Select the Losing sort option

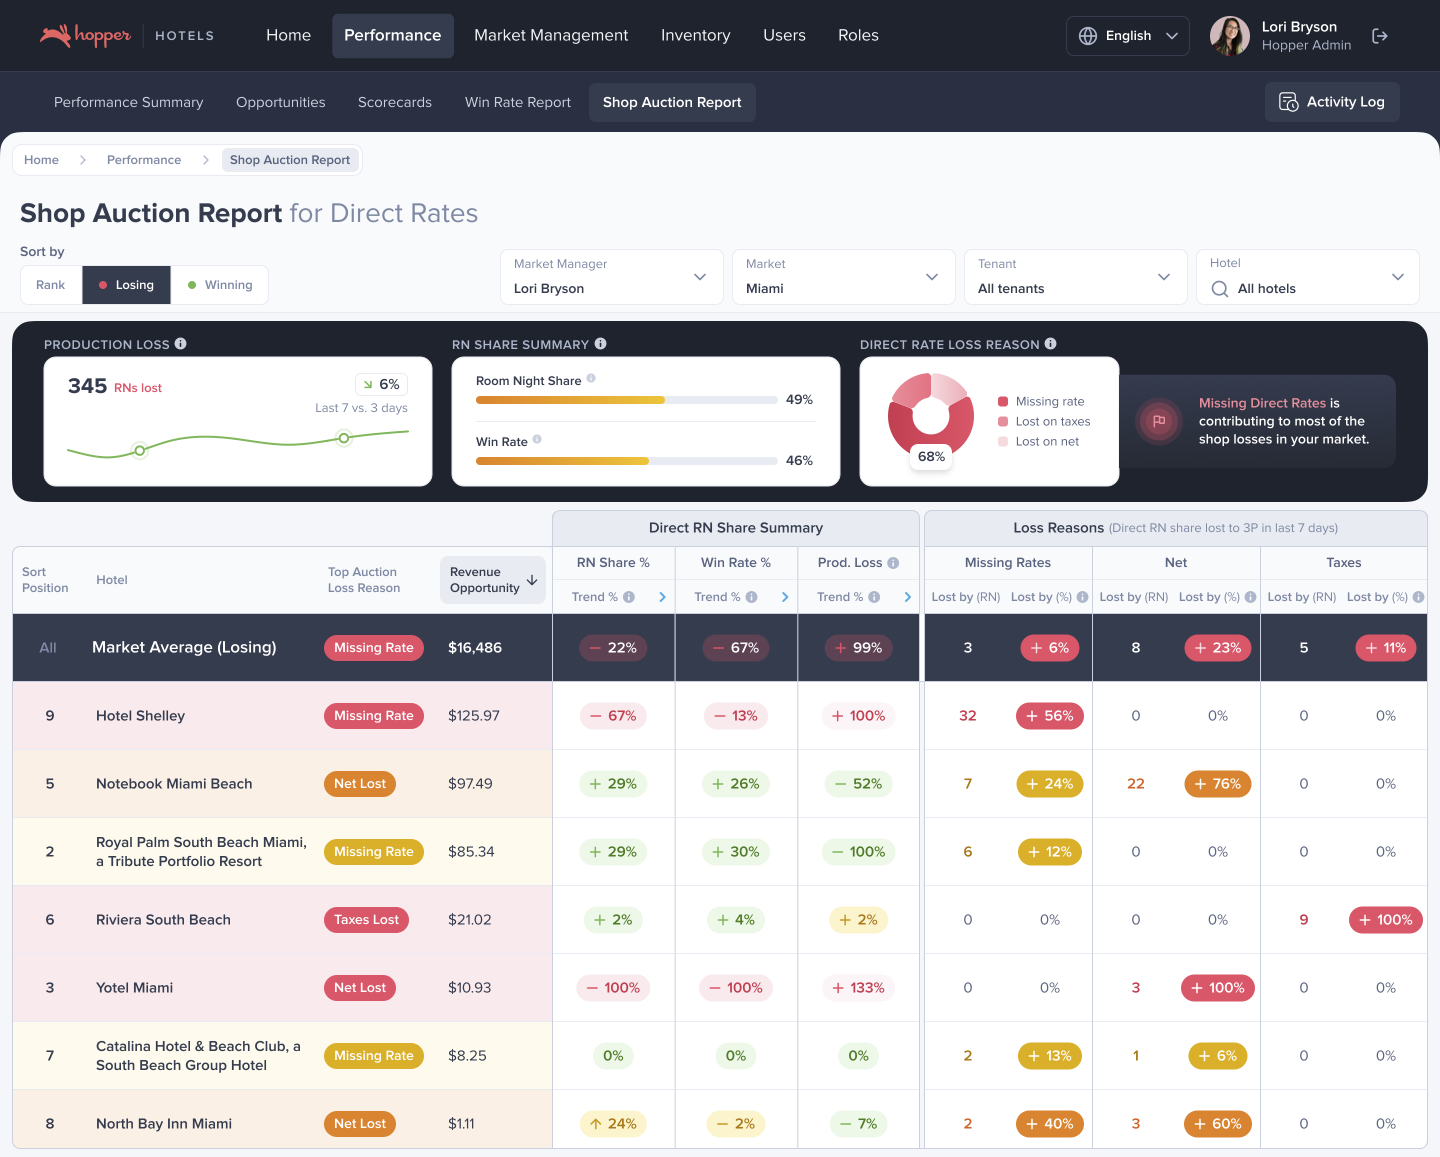(x=126, y=285)
